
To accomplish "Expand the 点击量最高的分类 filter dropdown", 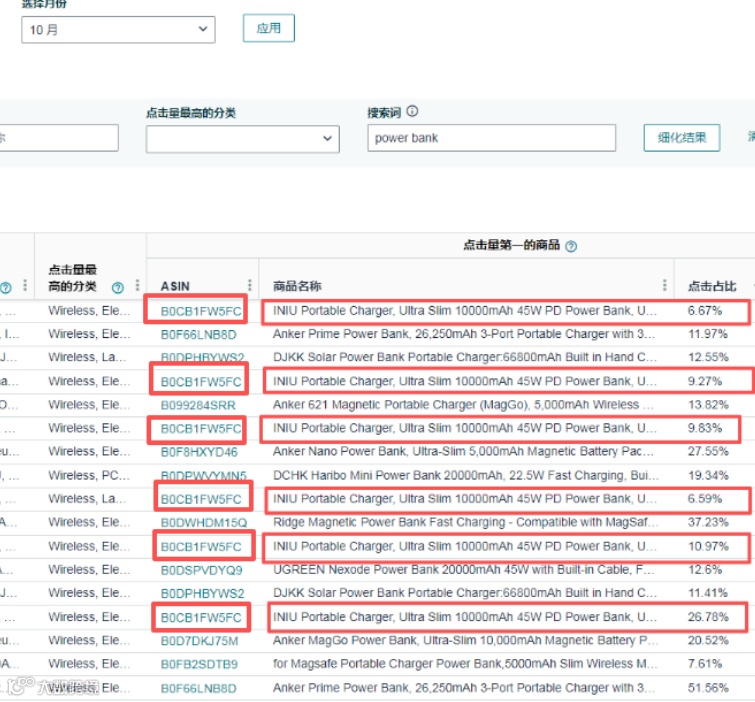I will coord(243,139).
